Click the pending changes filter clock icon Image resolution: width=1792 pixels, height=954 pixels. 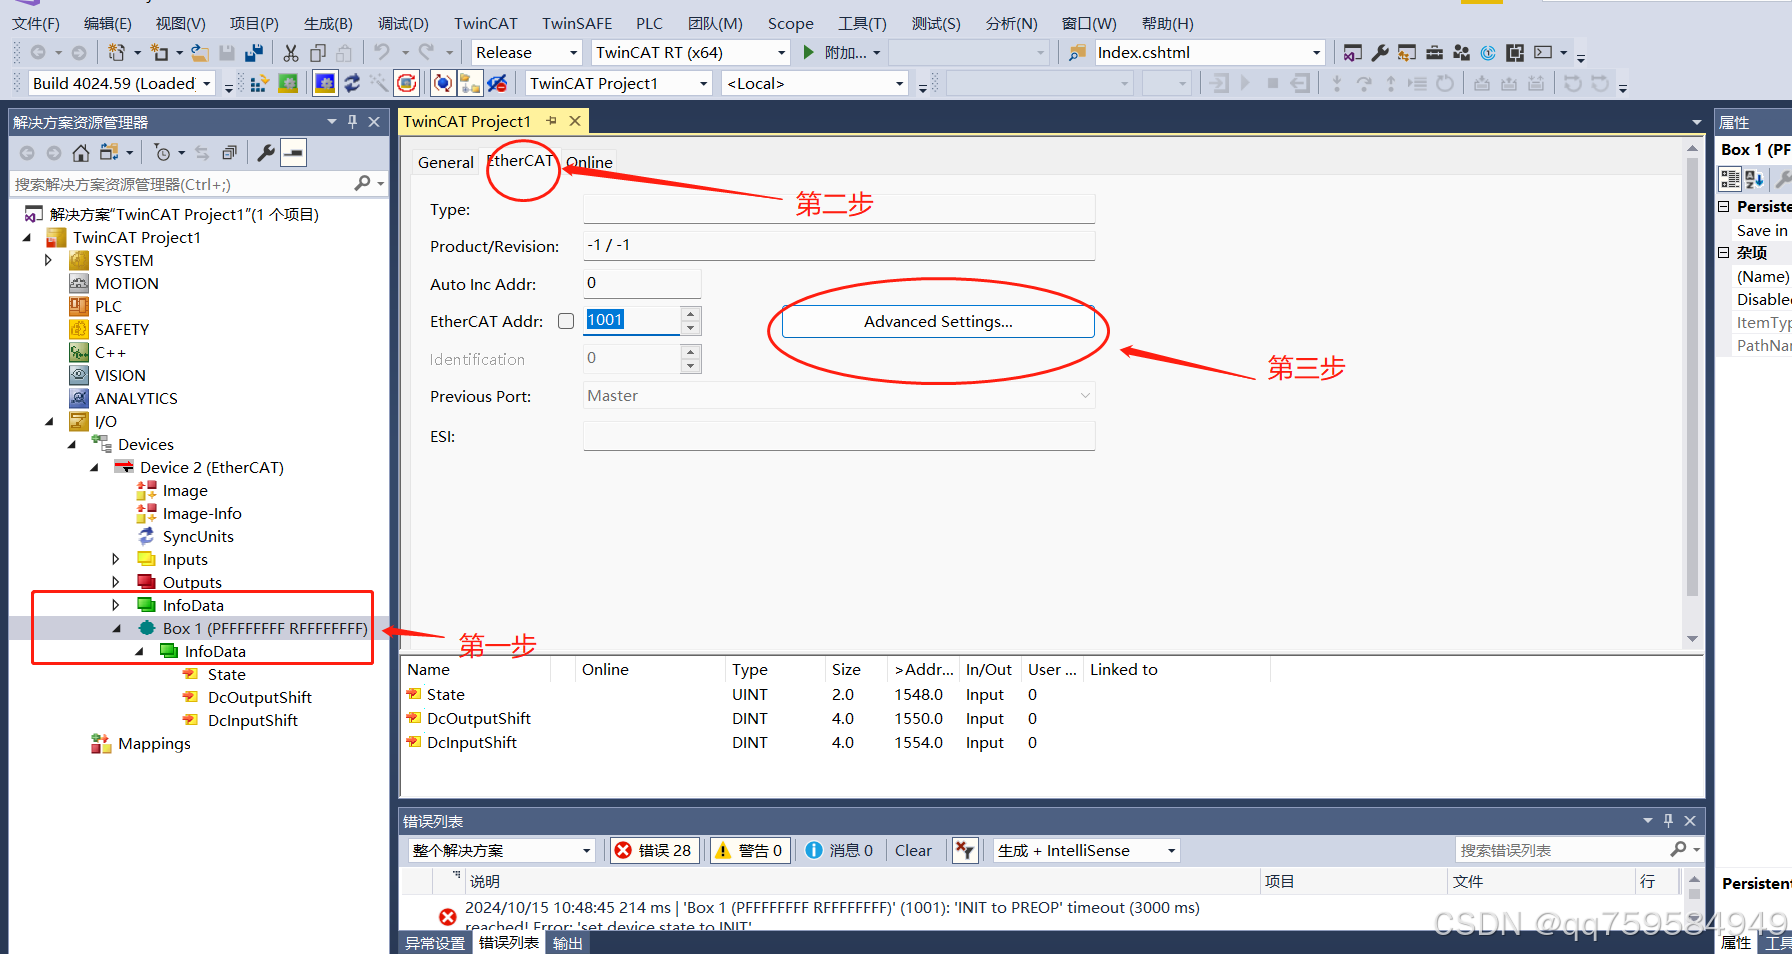point(163,153)
